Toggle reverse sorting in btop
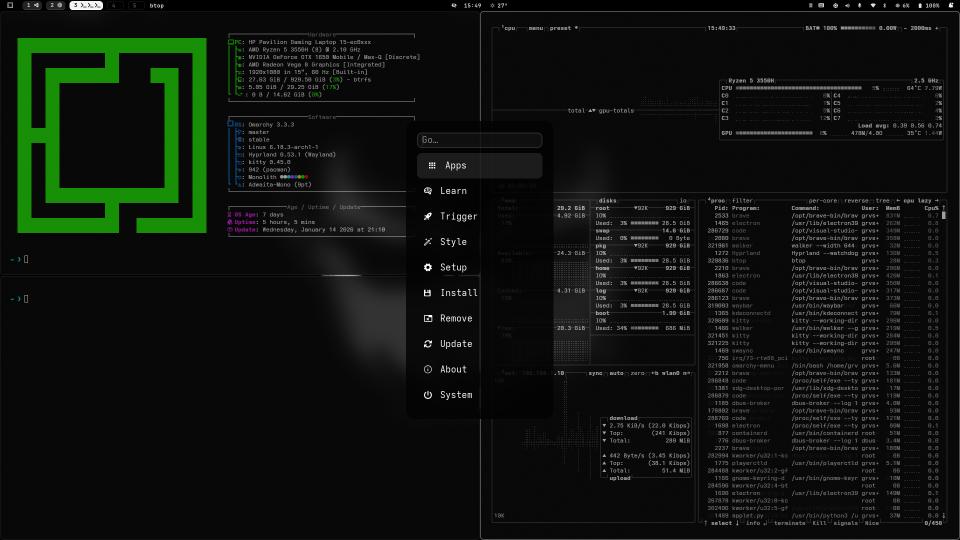 click(x=856, y=201)
